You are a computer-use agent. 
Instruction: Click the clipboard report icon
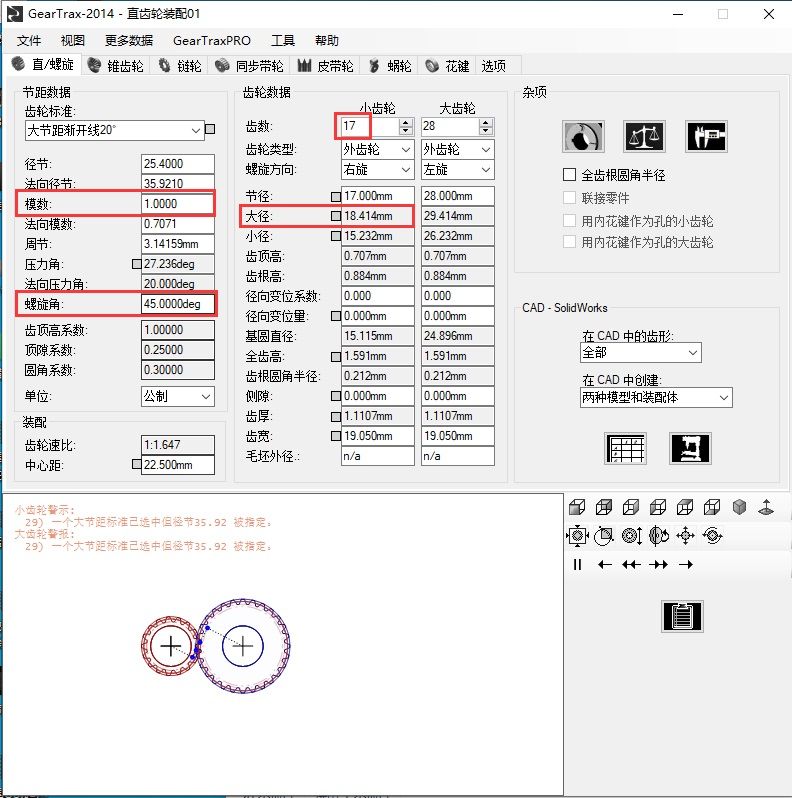click(682, 616)
